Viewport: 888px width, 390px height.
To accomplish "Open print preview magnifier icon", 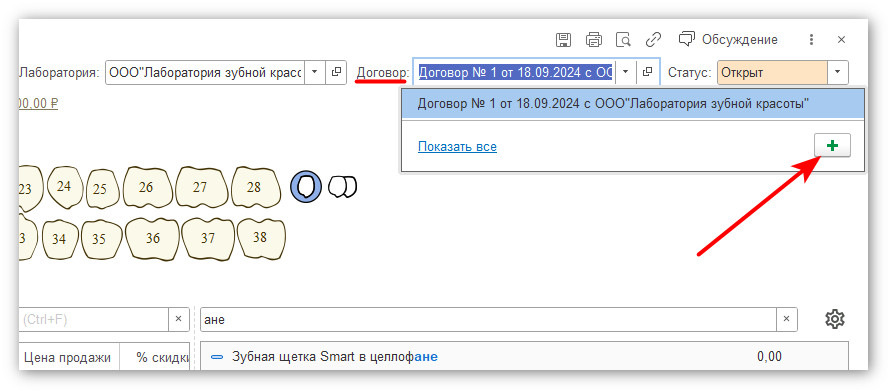I will pyautogui.click(x=624, y=40).
